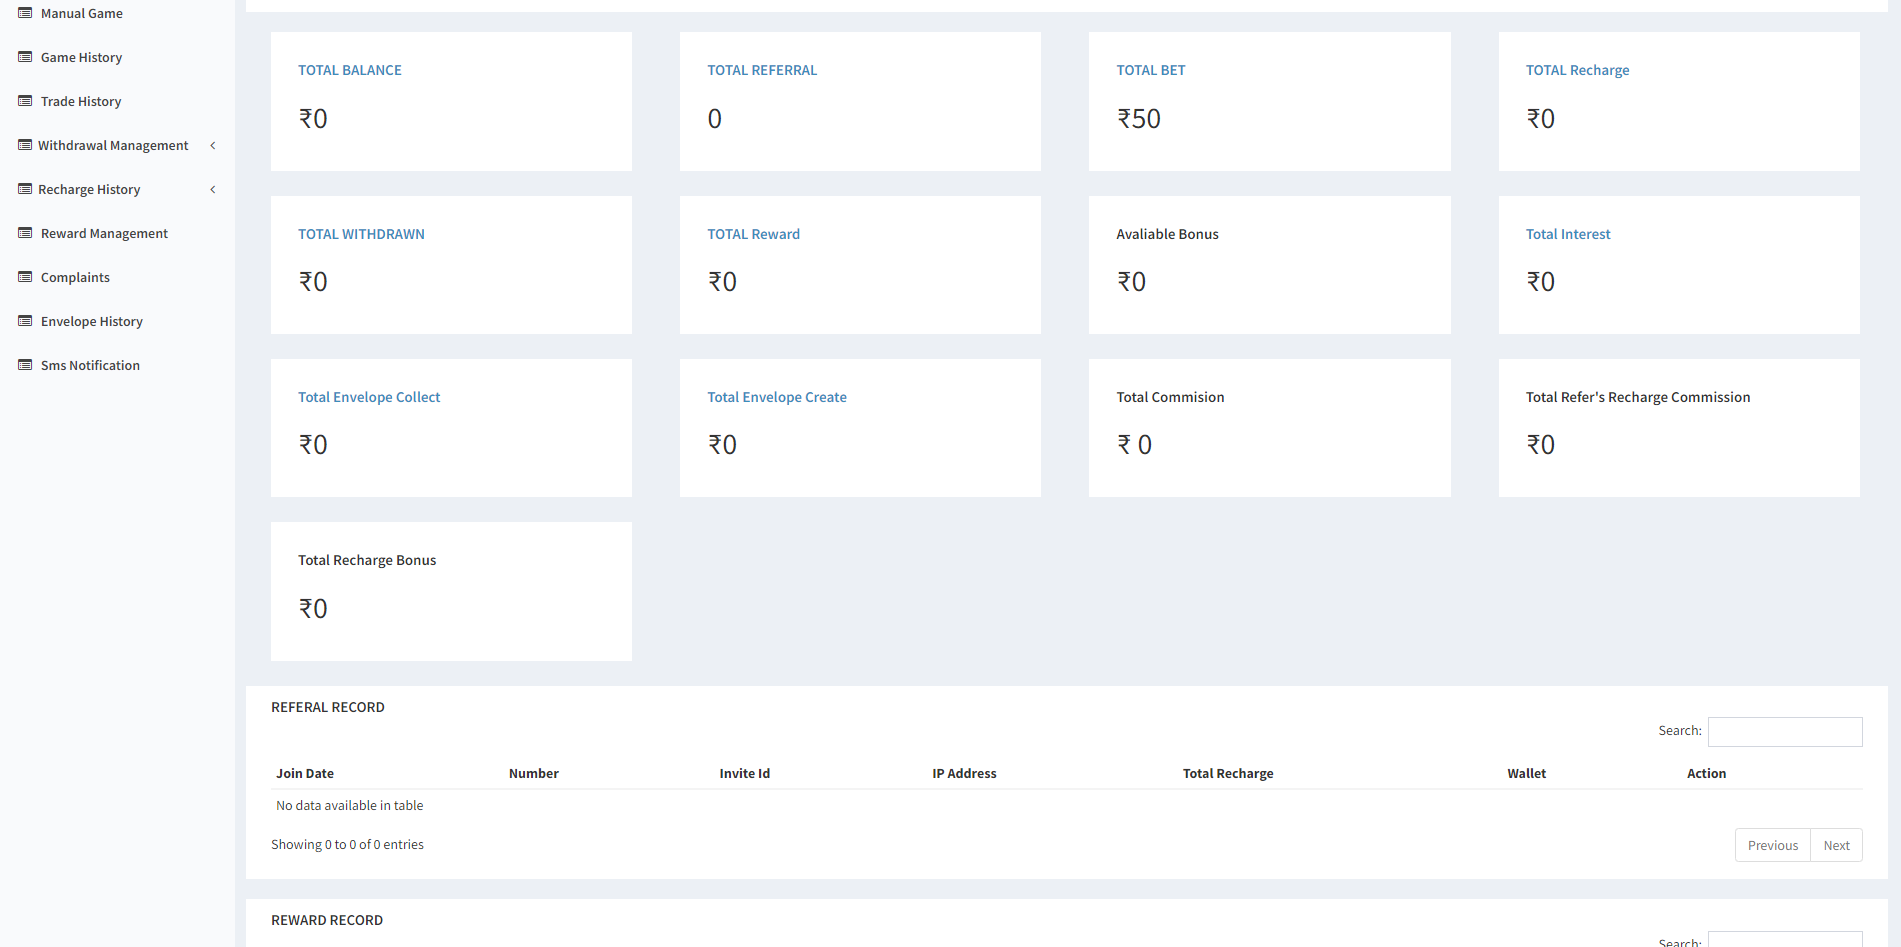
Task: Open the TOTAL BALANCE card link
Action: (x=350, y=70)
